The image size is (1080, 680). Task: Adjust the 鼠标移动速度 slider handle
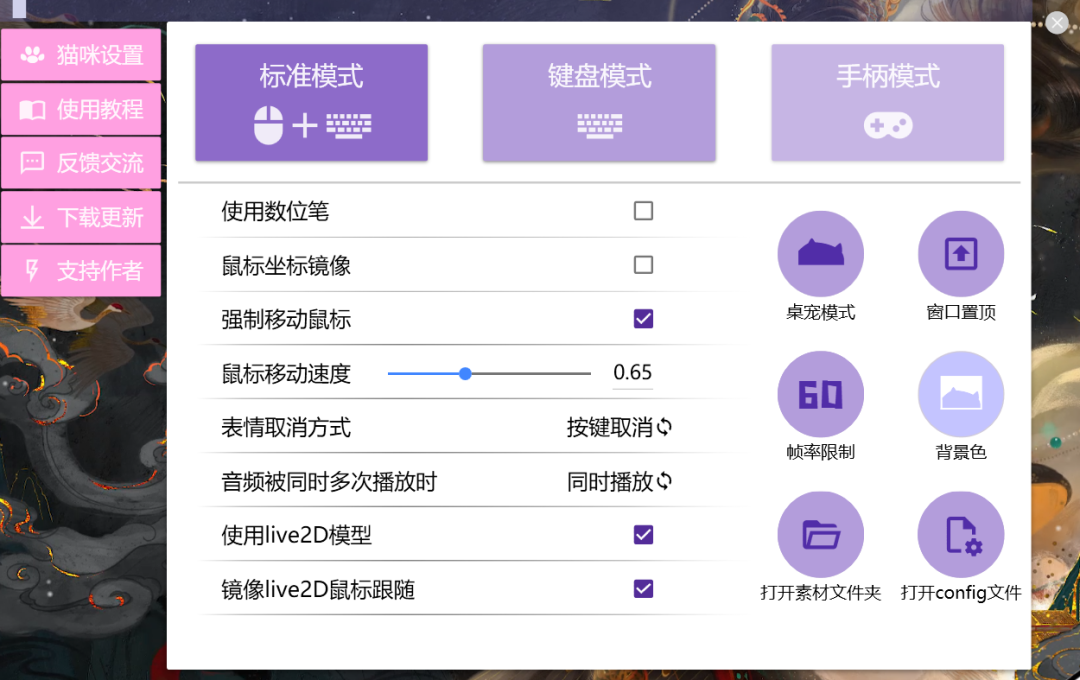(465, 372)
